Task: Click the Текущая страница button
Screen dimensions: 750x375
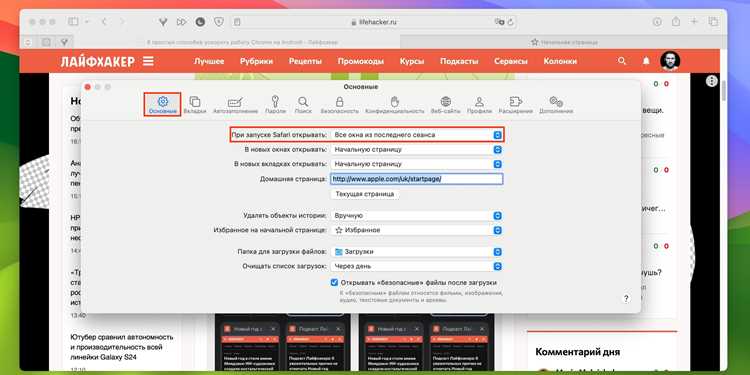Action: point(365,194)
